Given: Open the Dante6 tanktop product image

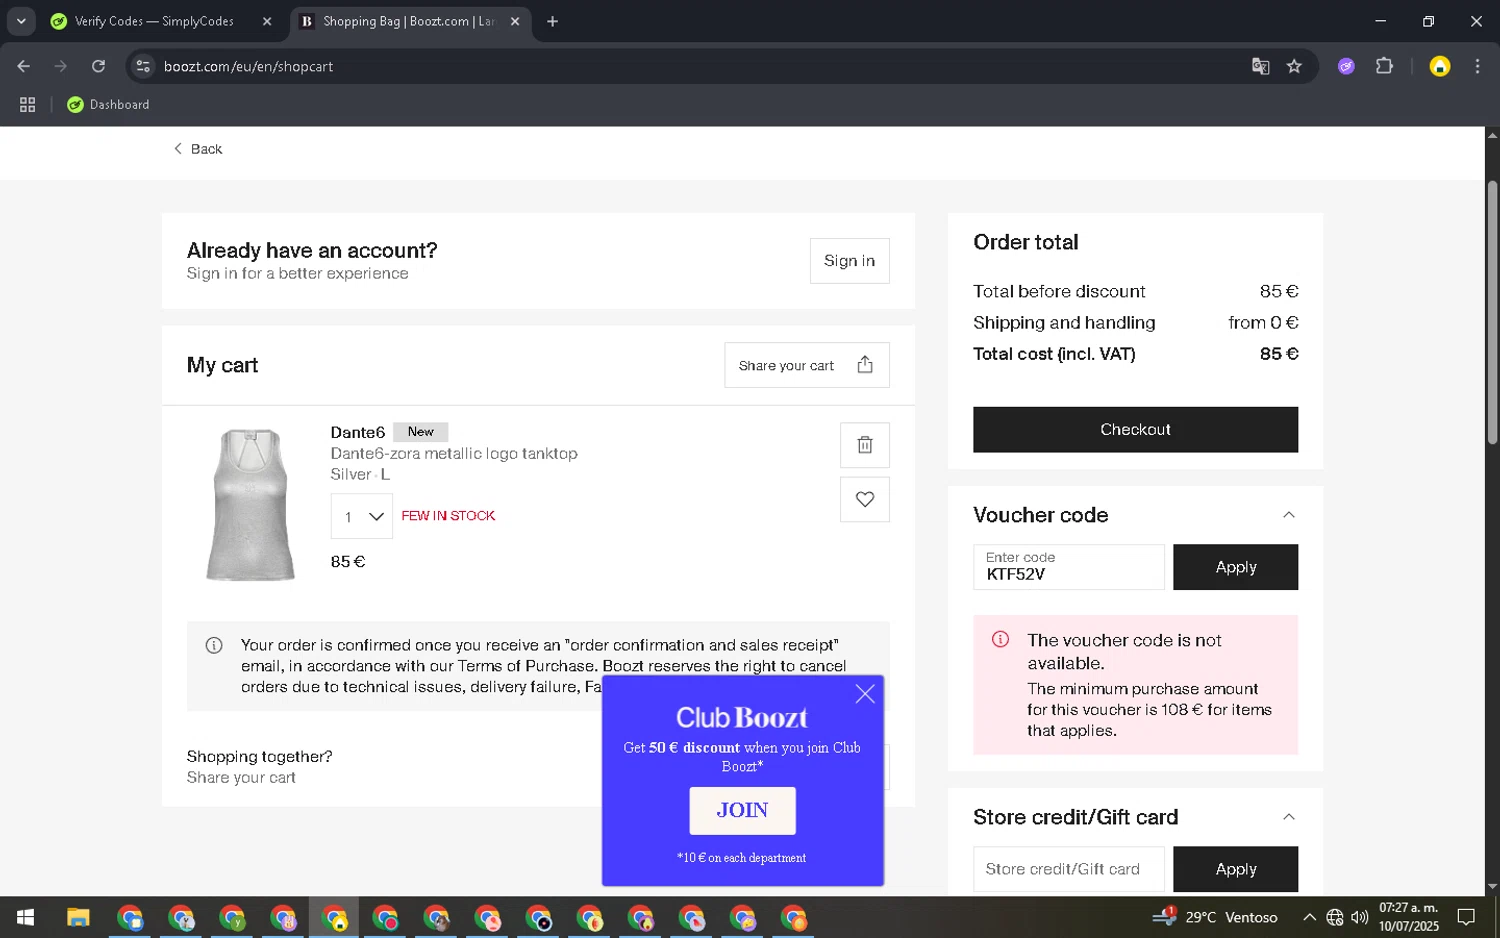Looking at the screenshot, I should tap(250, 504).
